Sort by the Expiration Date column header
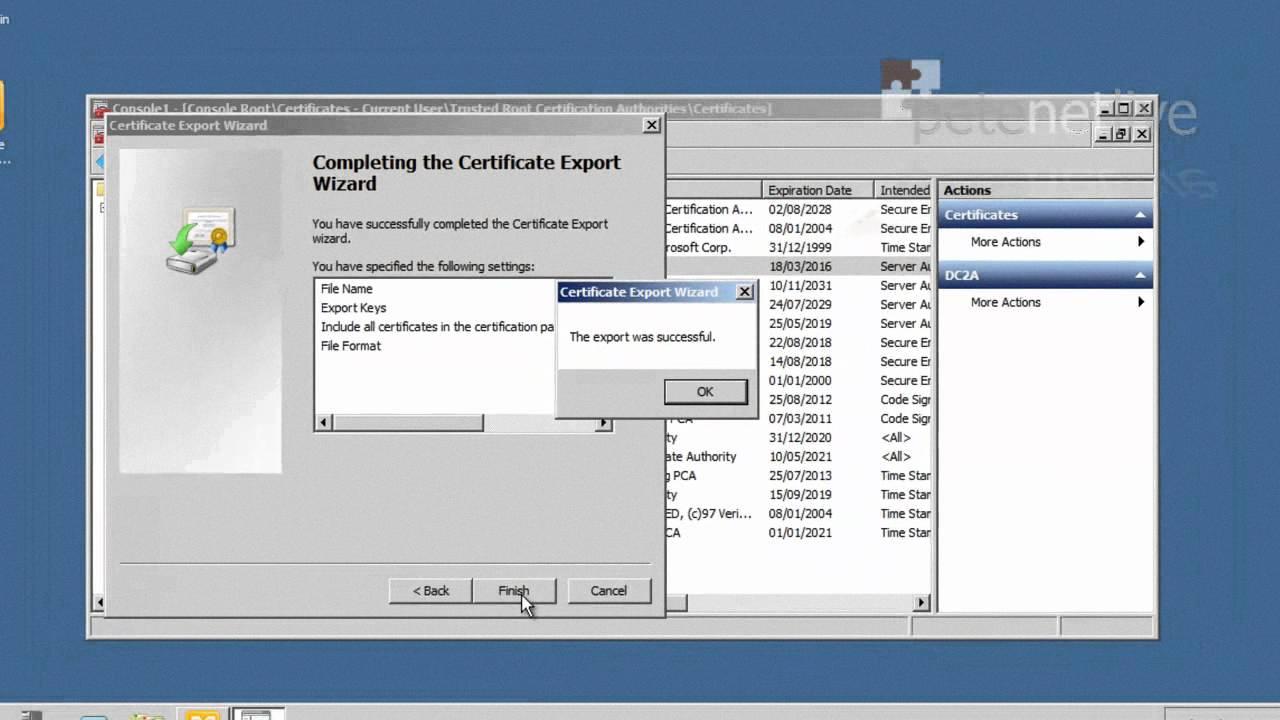1280x720 pixels. (810, 190)
